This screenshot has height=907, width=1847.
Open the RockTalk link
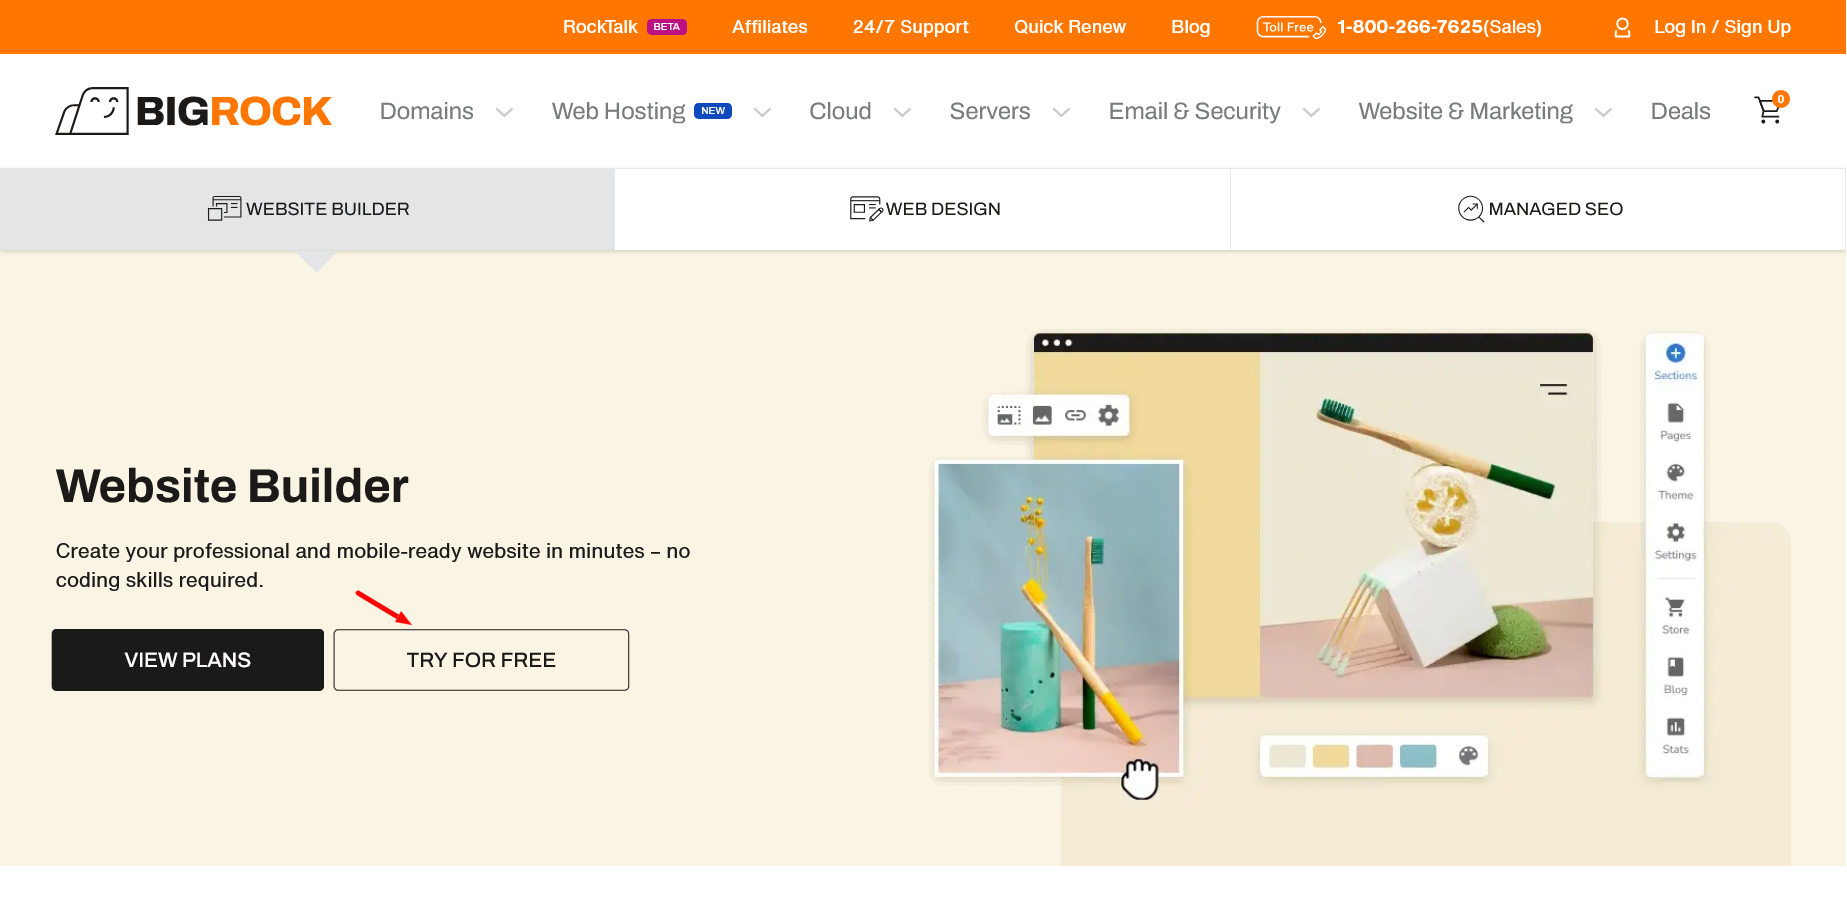(600, 27)
